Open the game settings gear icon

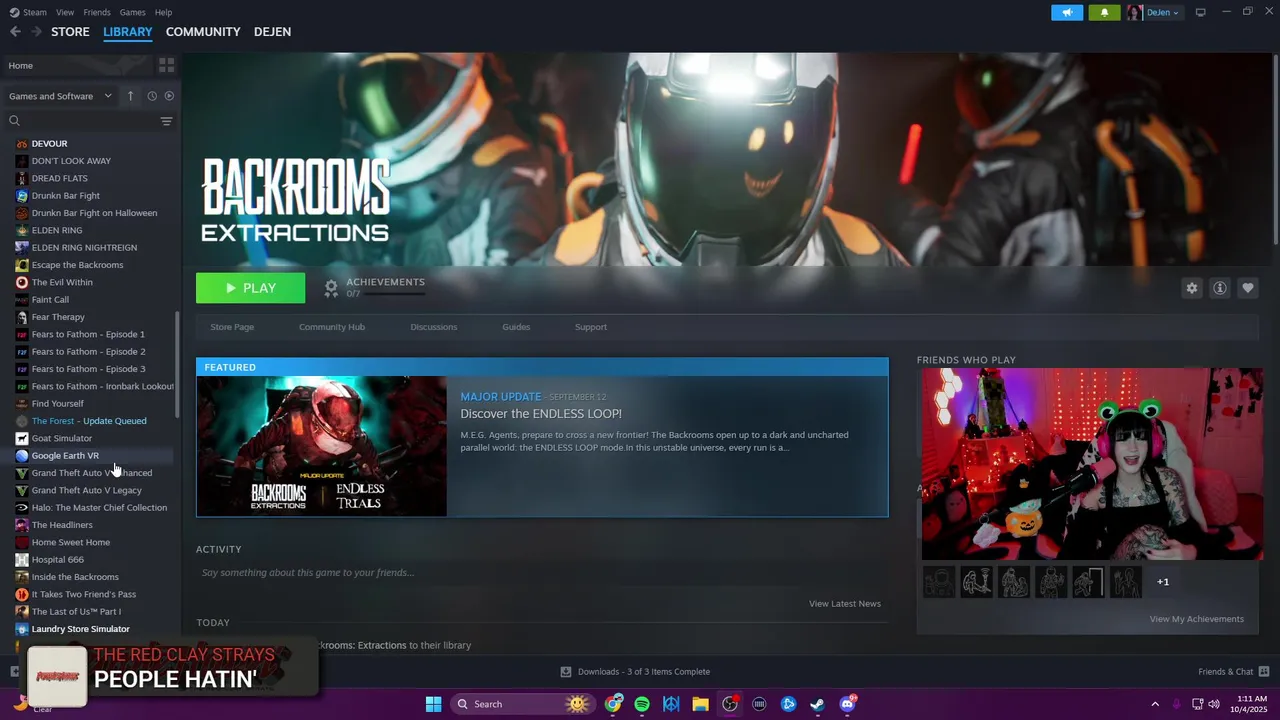[1191, 288]
